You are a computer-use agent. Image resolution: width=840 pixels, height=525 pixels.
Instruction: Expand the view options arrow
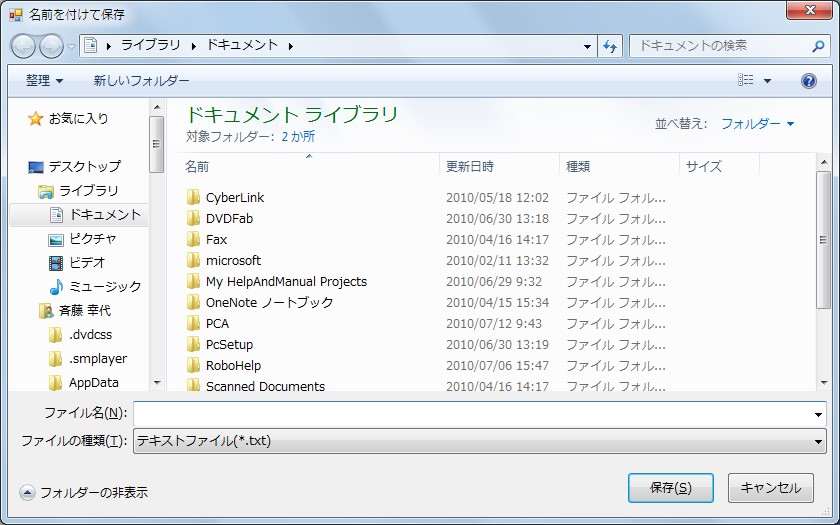tap(767, 81)
